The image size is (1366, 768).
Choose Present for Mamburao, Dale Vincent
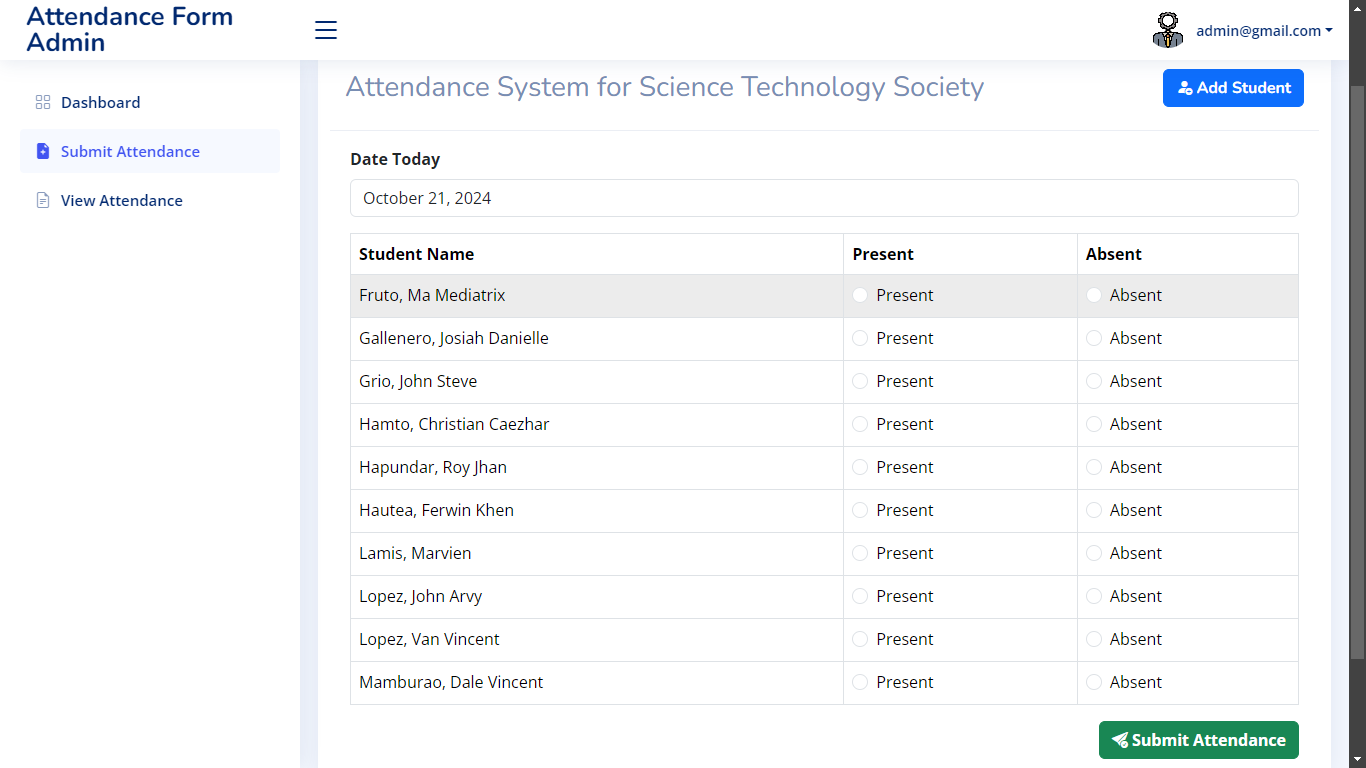[860, 682]
